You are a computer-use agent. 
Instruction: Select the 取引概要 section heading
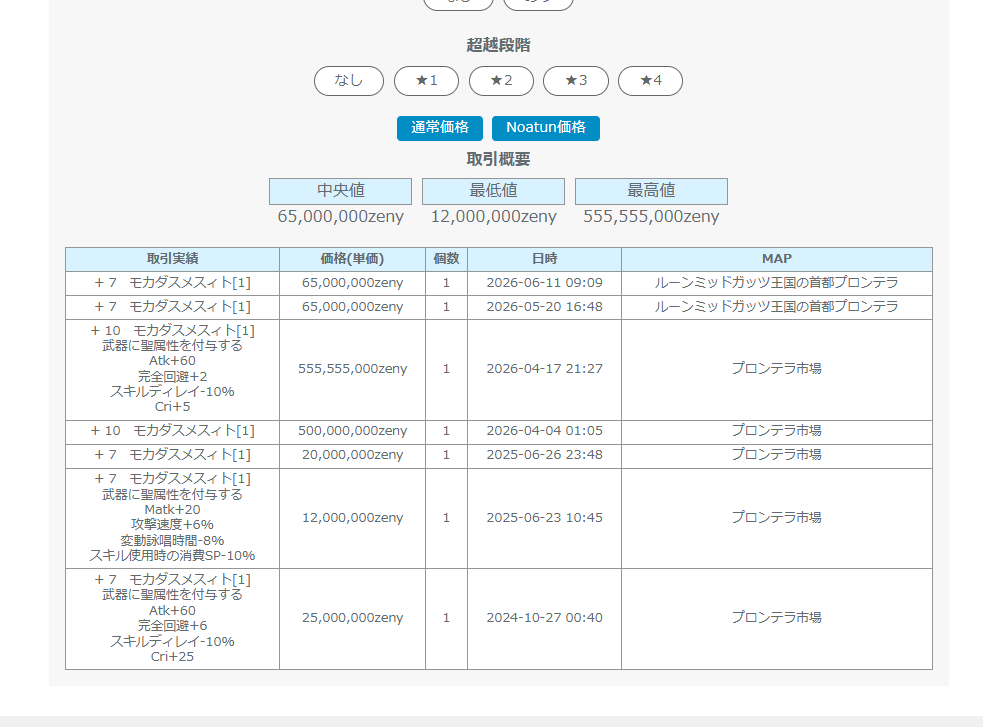[x=498, y=159]
